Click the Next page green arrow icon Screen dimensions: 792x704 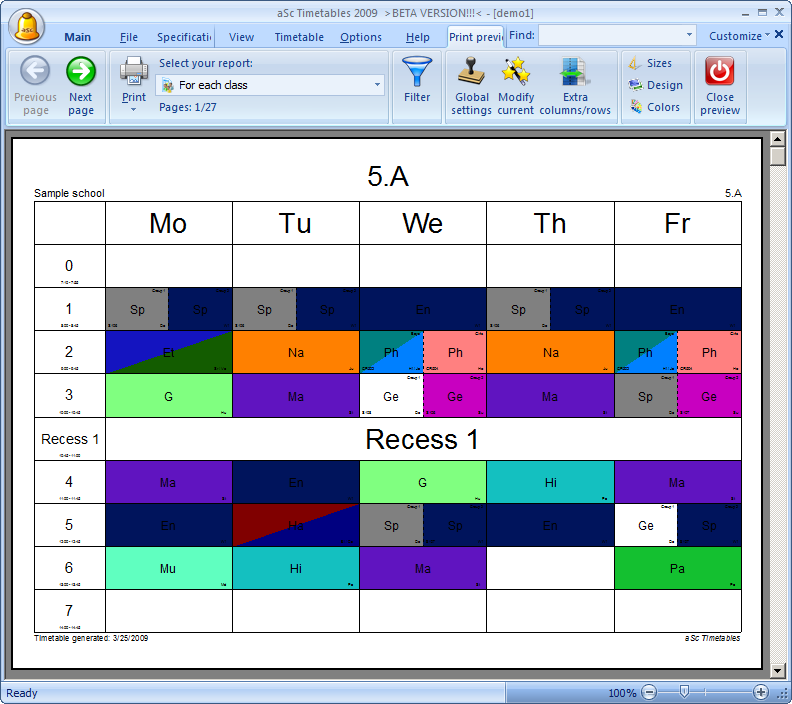pos(81,72)
